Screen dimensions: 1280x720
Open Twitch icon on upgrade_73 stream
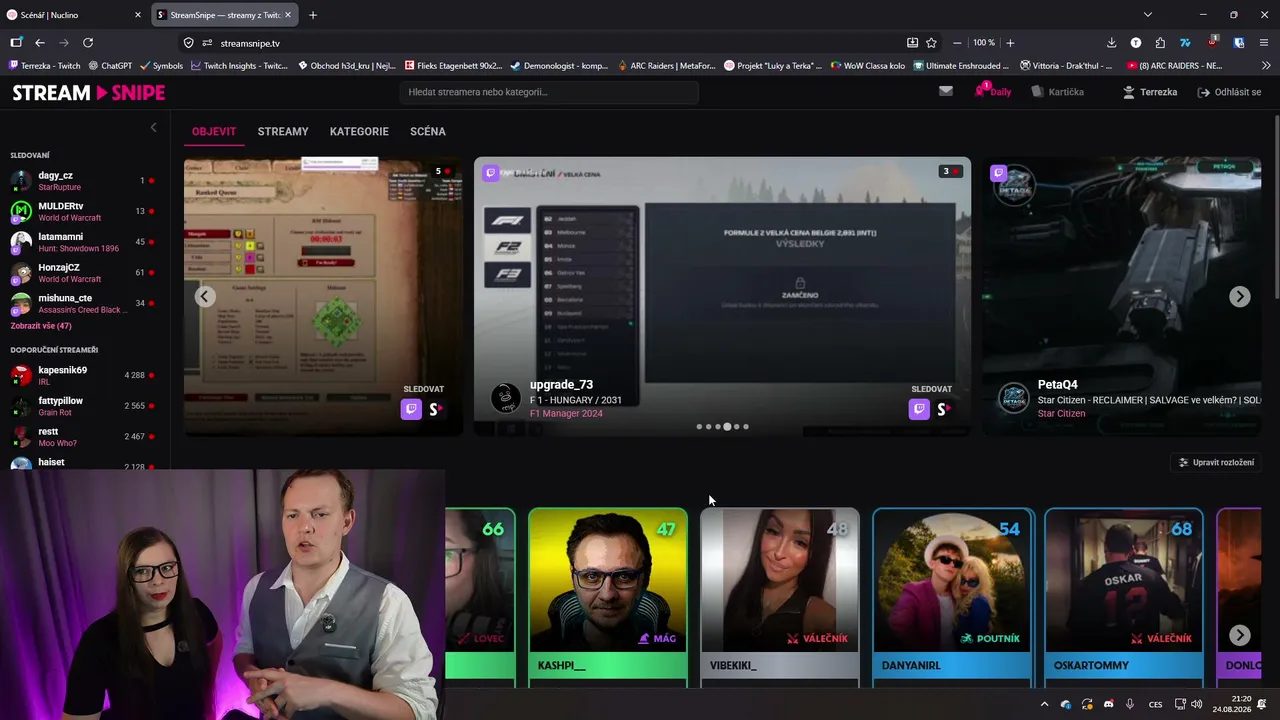(x=919, y=409)
